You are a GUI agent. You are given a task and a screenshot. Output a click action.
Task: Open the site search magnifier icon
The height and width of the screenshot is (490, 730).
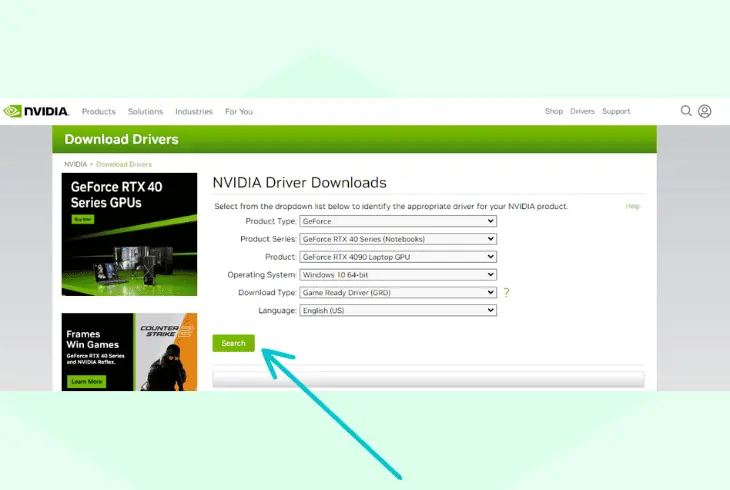(x=686, y=111)
